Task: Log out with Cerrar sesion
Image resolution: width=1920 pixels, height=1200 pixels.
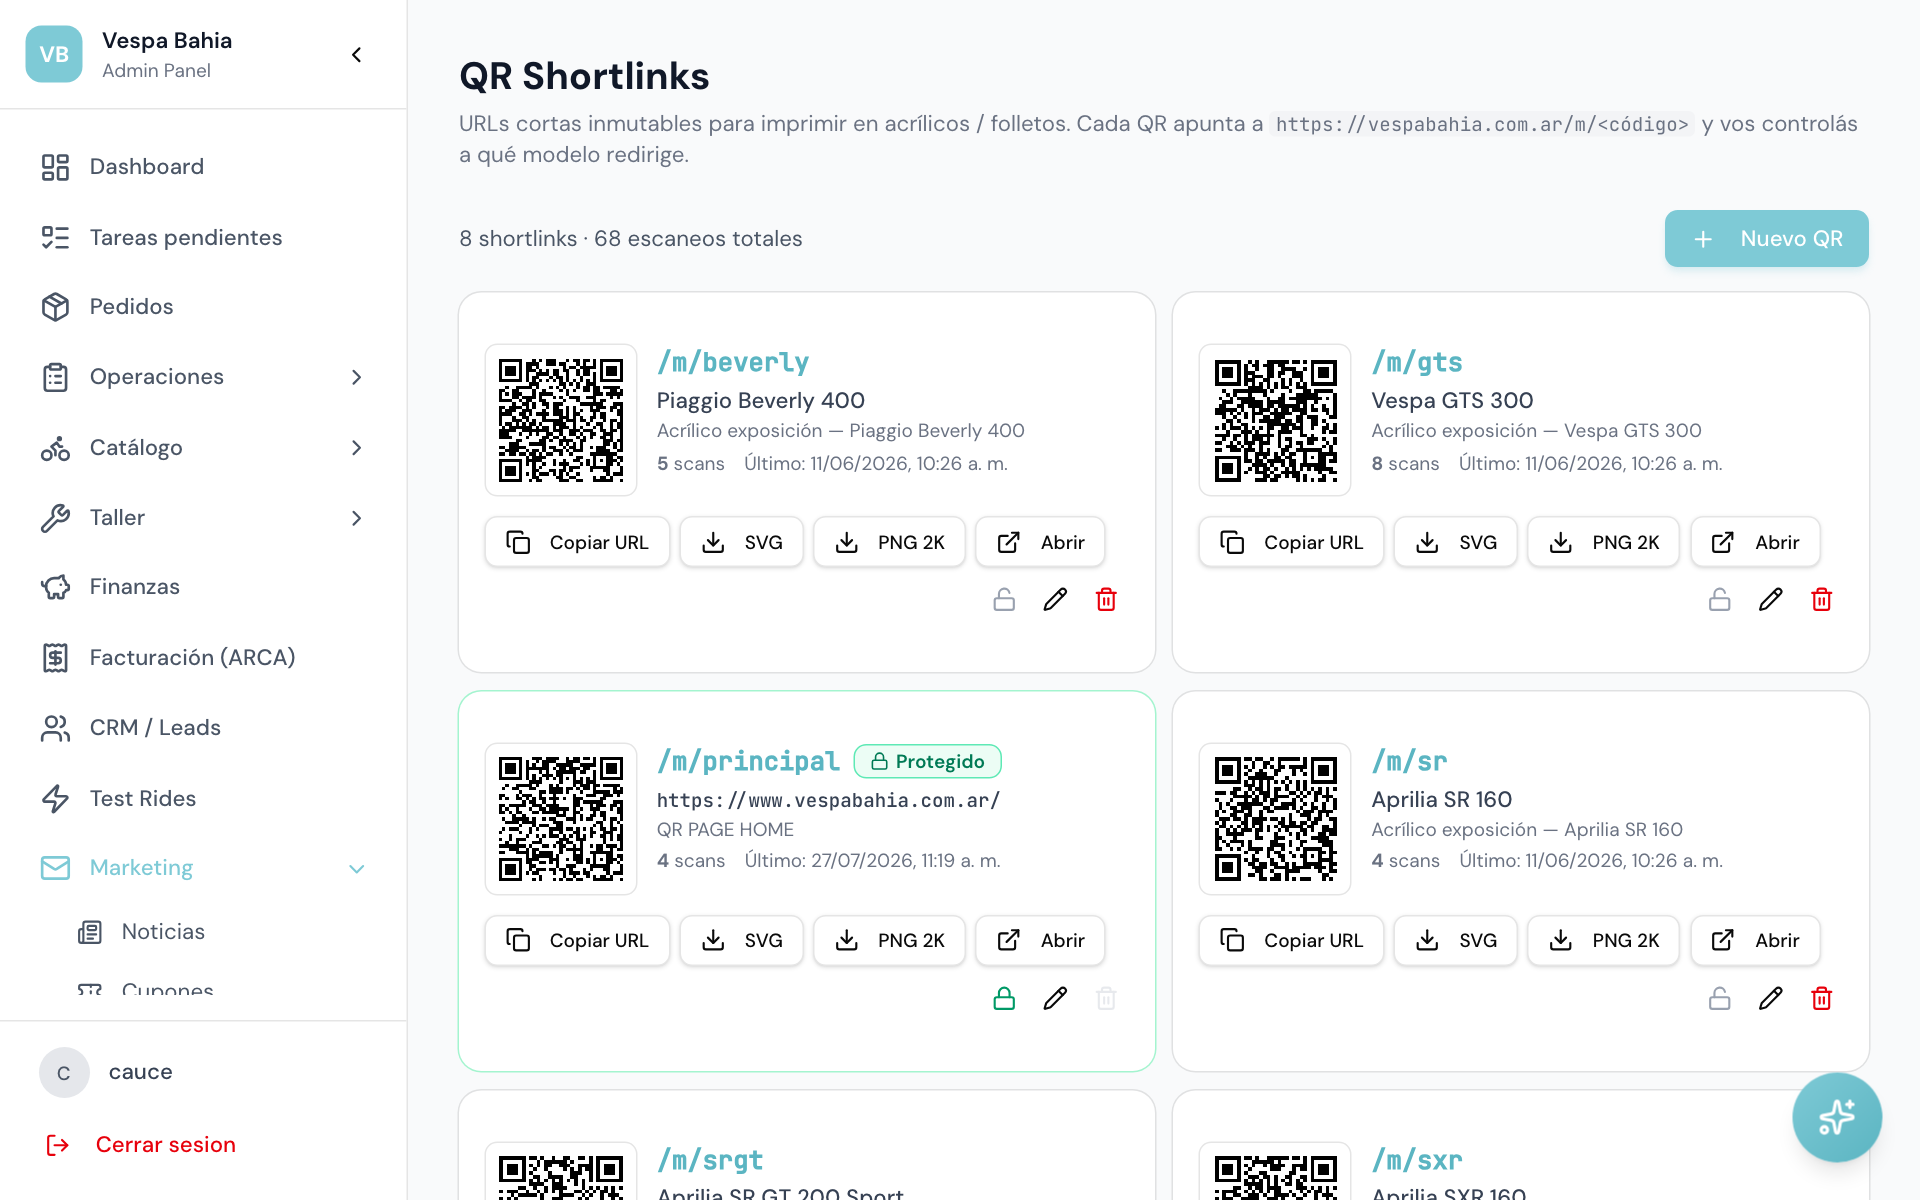Action: [x=141, y=1145]
